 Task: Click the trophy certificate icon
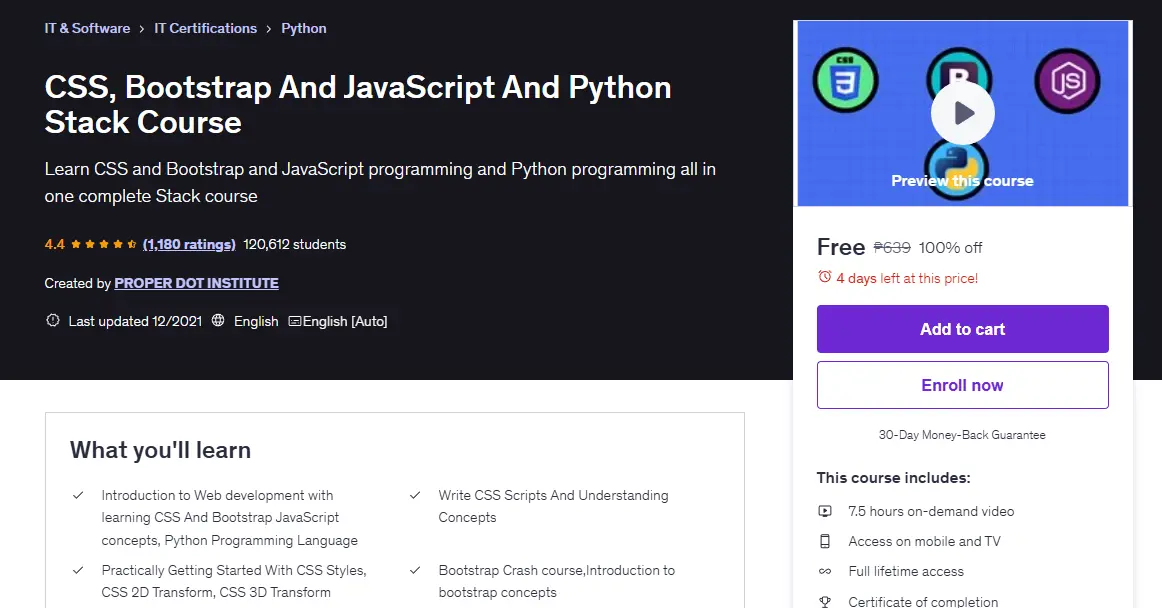coord(825,601)
